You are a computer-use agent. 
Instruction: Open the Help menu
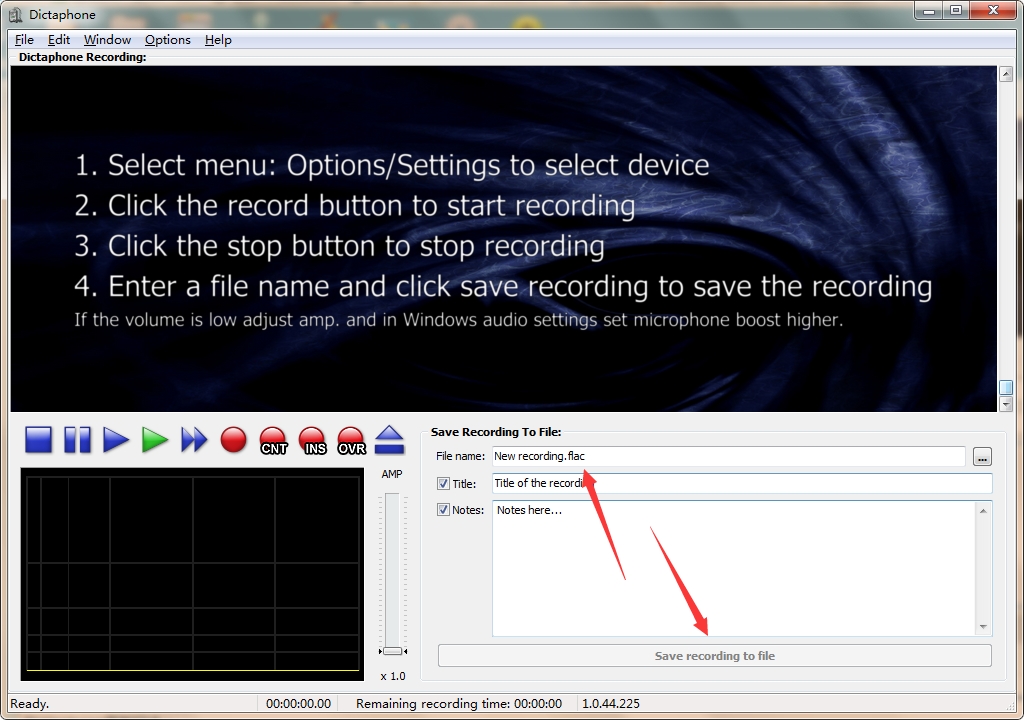click(x=218, y=40)
